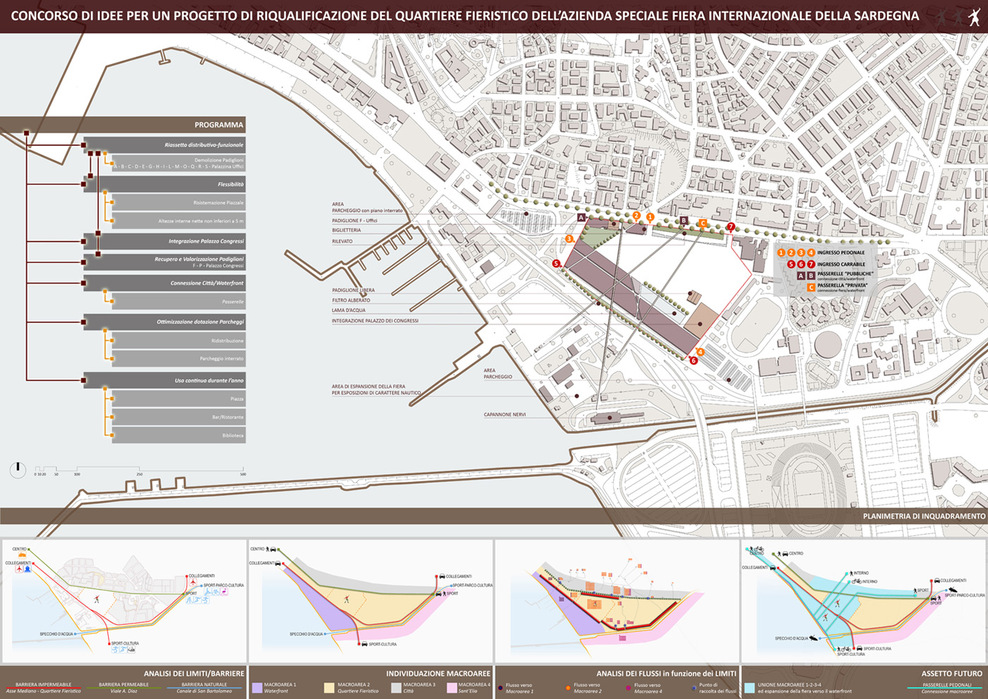
Task: Select the Ottimizzazione dotazione Parcheggi bar
Action: pos(164,322)
